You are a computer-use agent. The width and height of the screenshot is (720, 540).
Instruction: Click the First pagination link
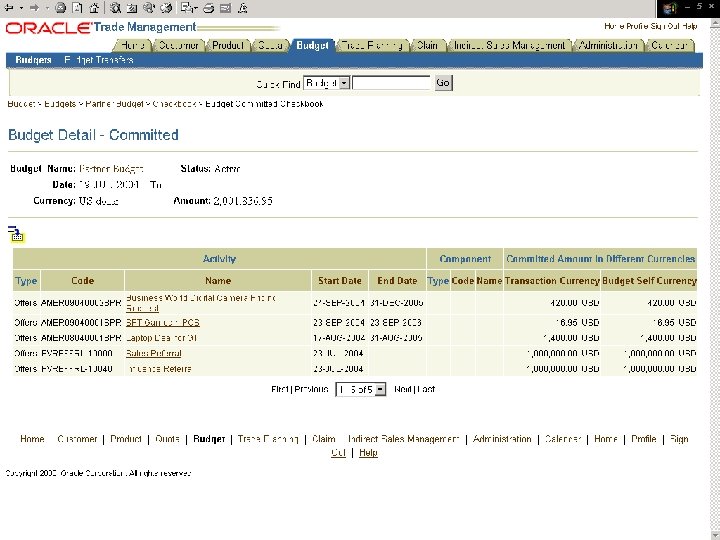click(x=280, y=389)
